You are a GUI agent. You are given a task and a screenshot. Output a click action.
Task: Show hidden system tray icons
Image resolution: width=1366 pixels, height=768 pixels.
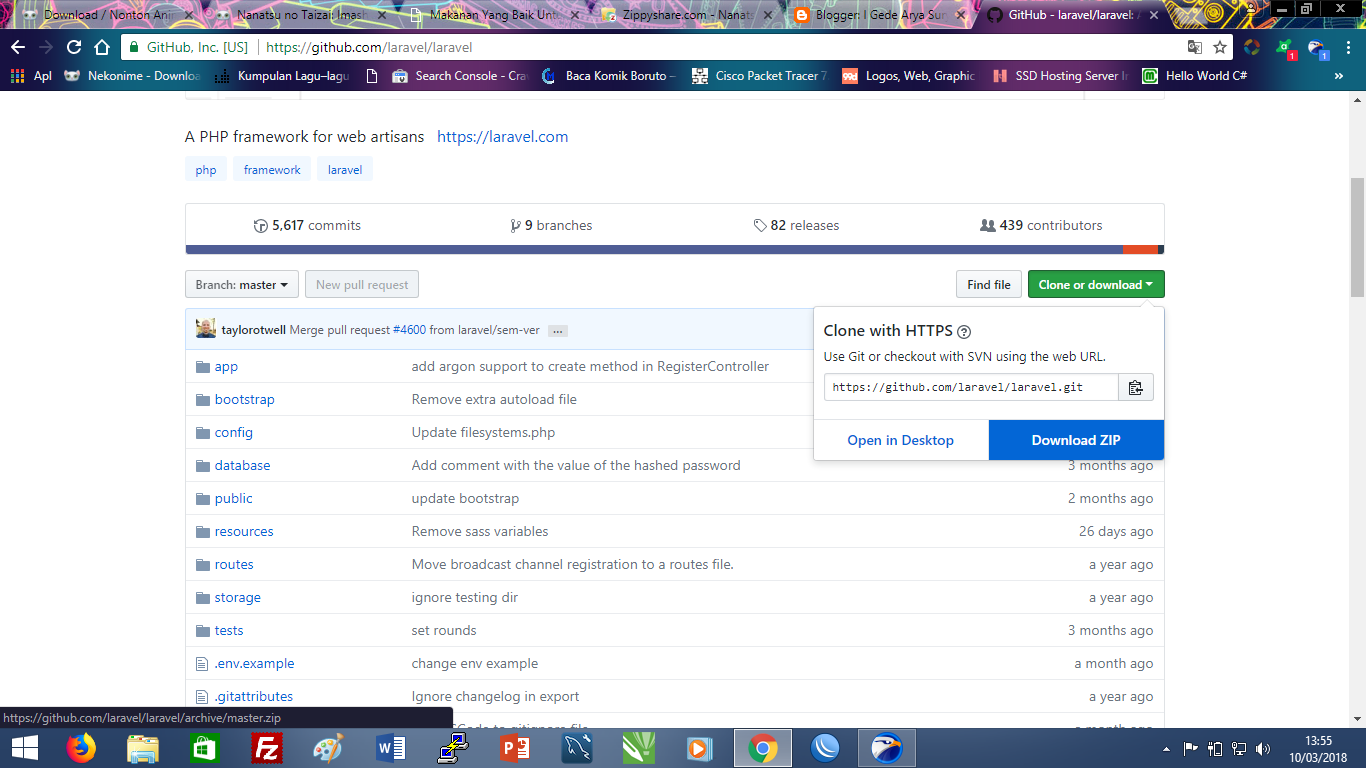click(1166, 748)
